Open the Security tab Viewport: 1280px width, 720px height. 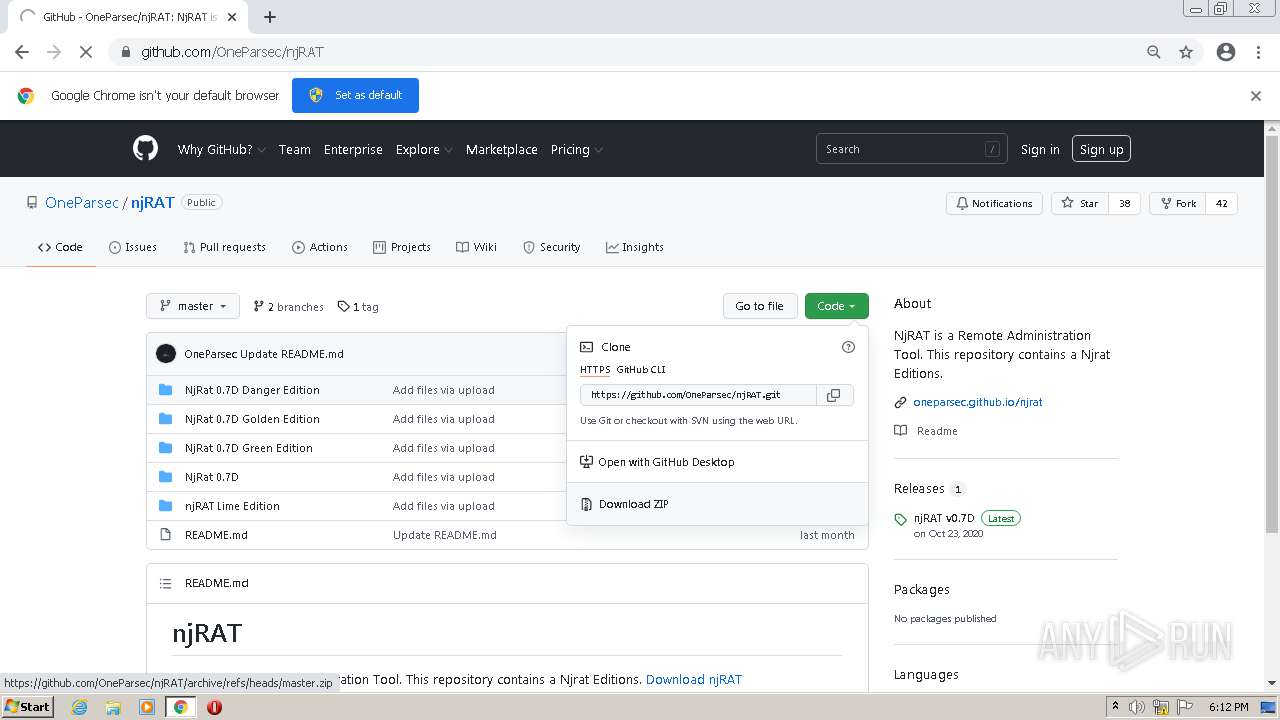552,247
